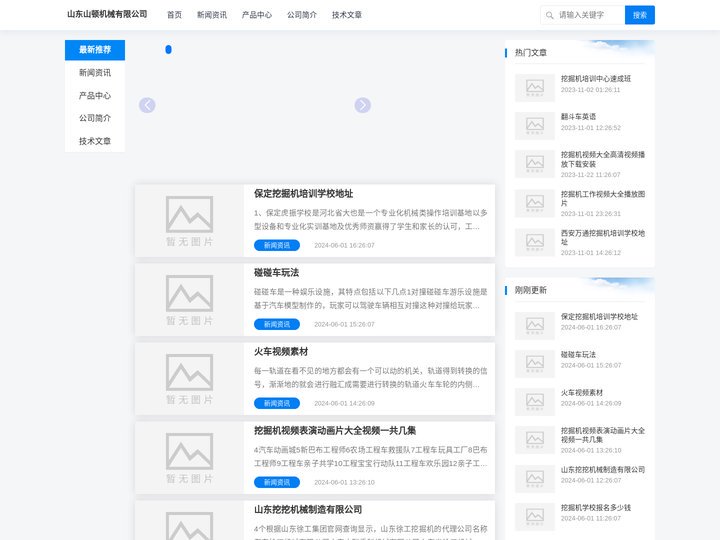
Task: Click the 山东山顿机械有限公司 site logo text
Action: (107, 14)
